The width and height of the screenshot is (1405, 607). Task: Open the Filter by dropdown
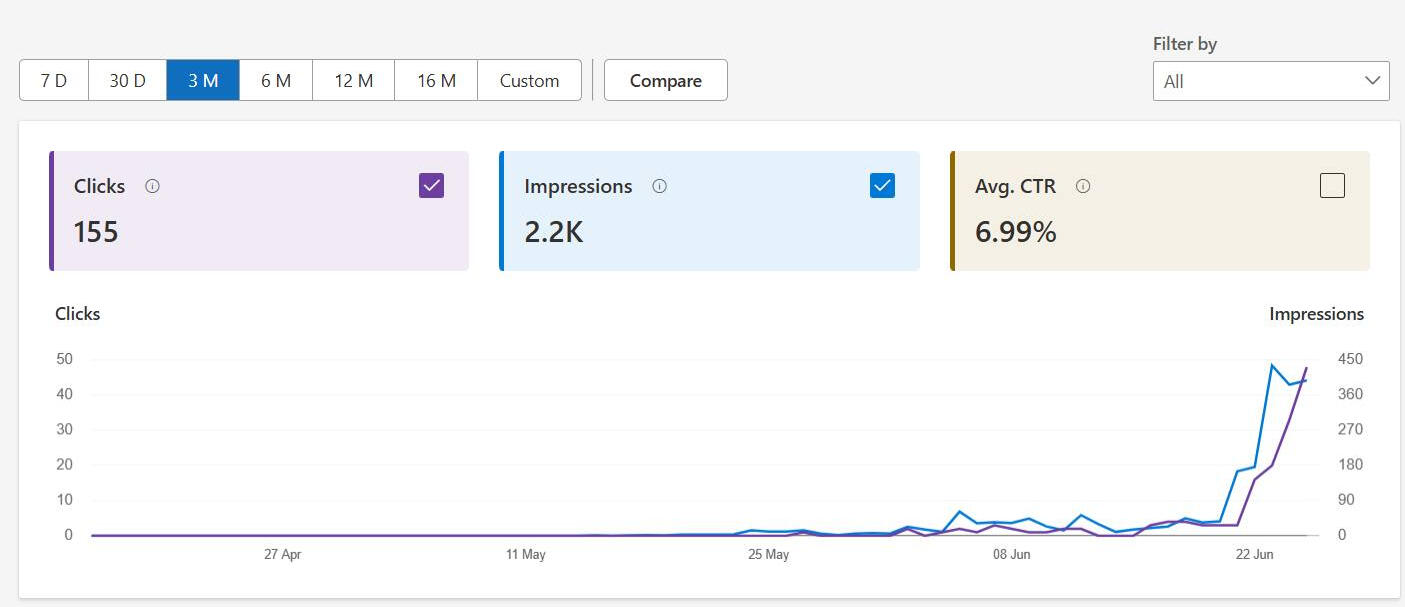(1270, 81)
